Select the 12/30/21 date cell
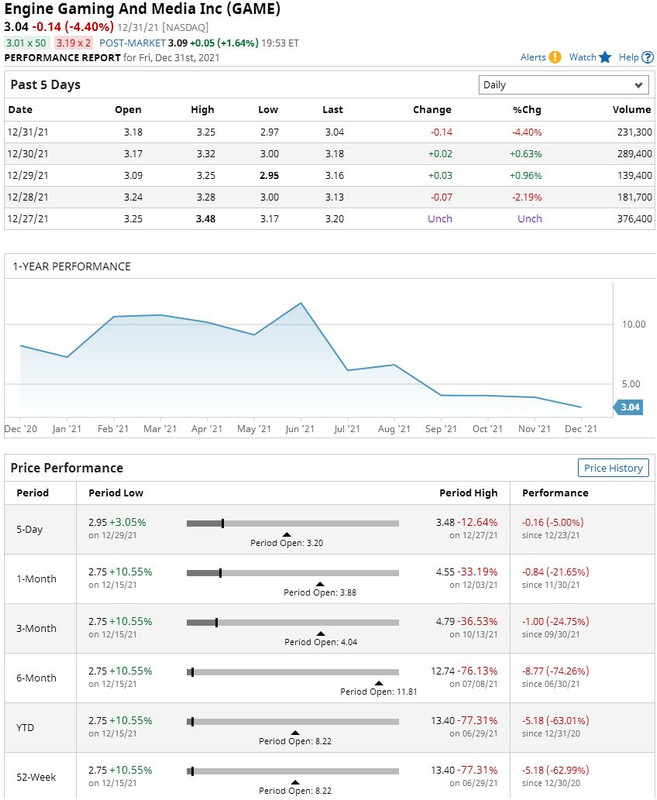The width and height of the screenshot is (657, 800). click(28, 154)
